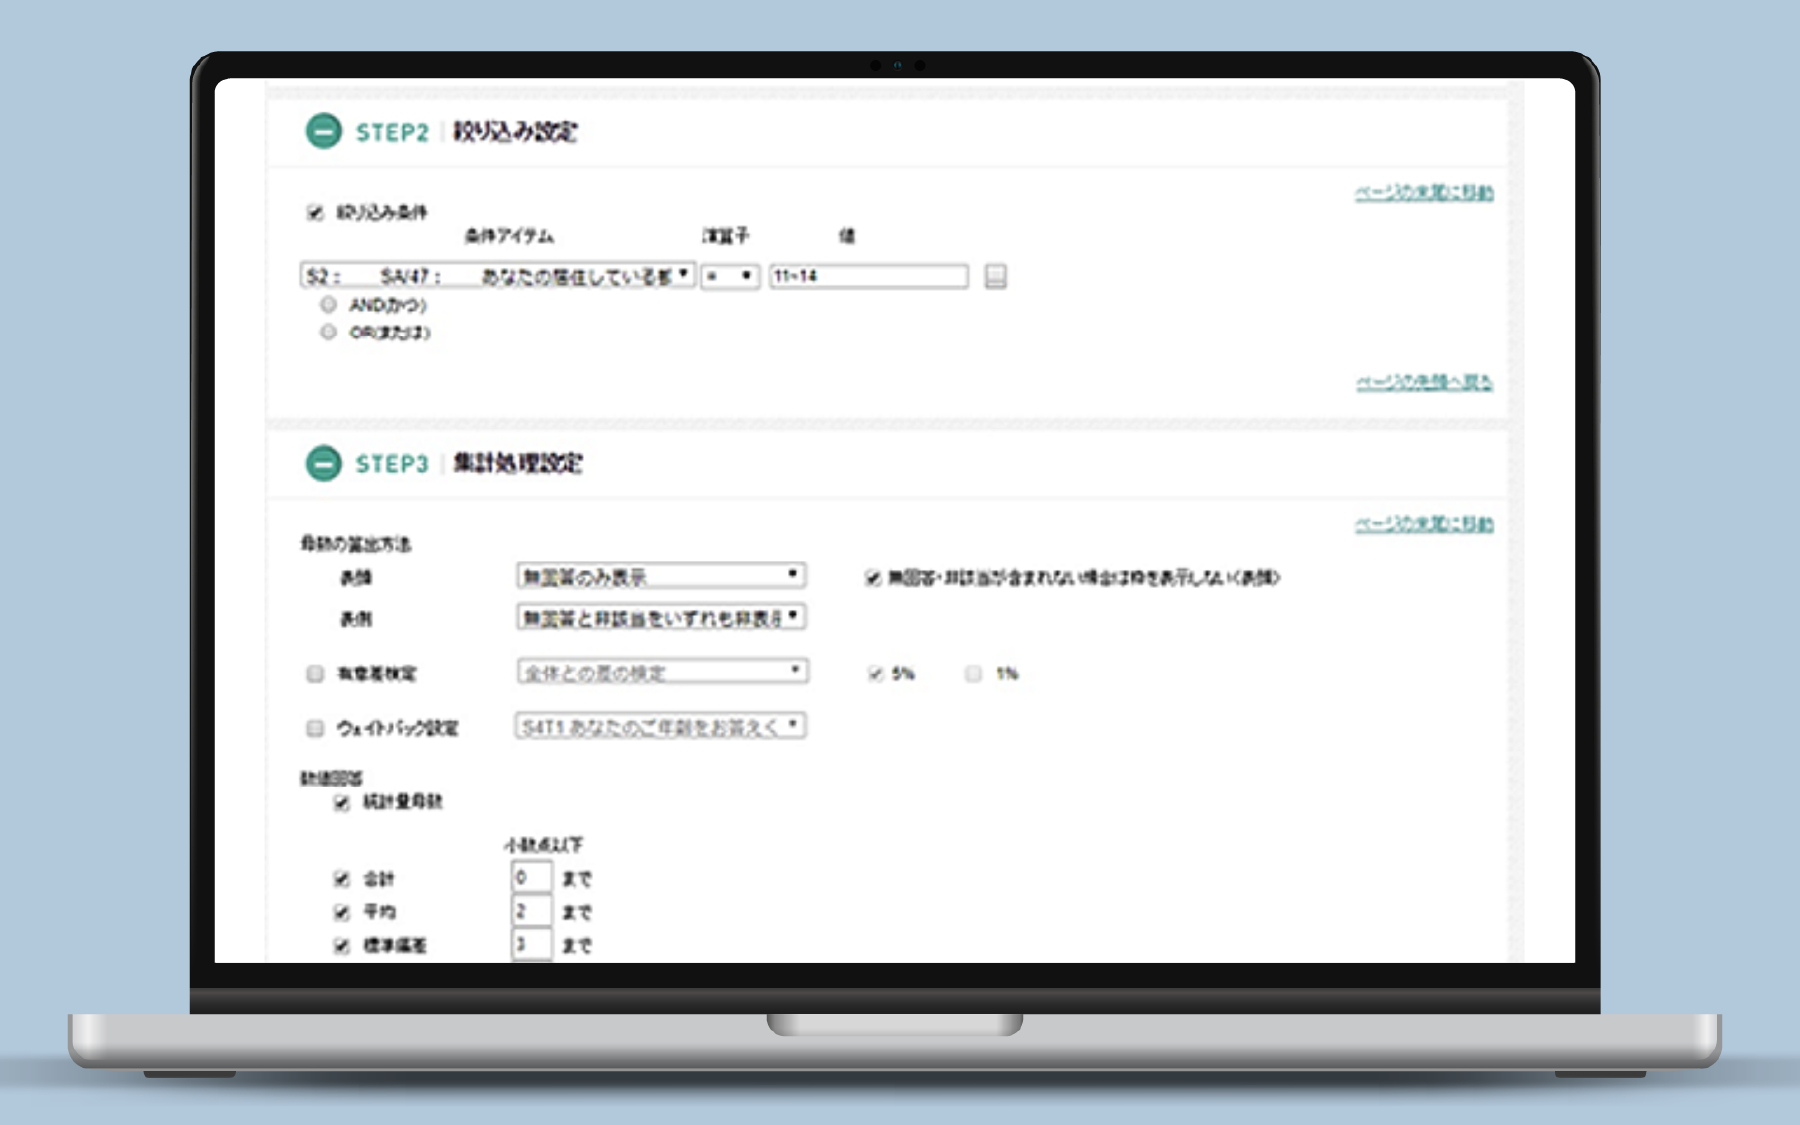Click the decimal places field for 合計

(531, 878)
